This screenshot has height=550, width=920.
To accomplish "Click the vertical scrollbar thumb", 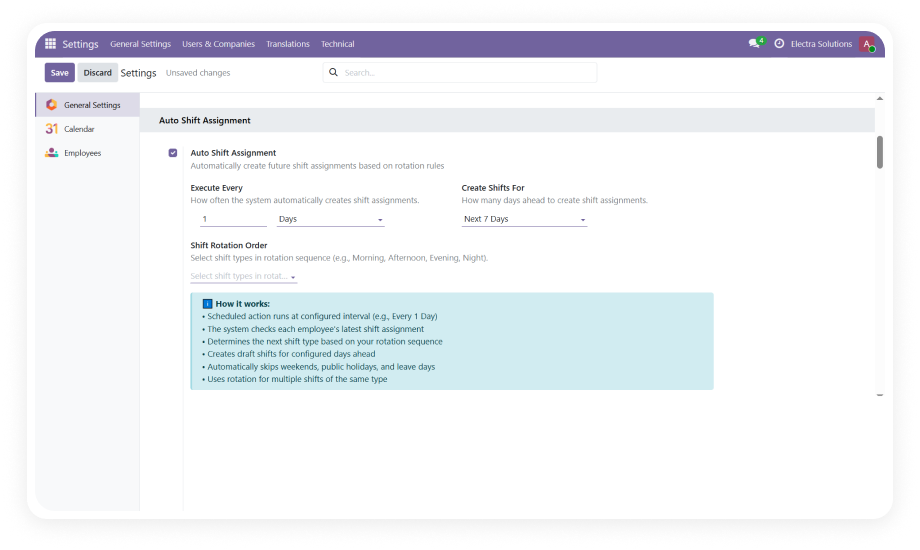I will [x=880, y=152].
